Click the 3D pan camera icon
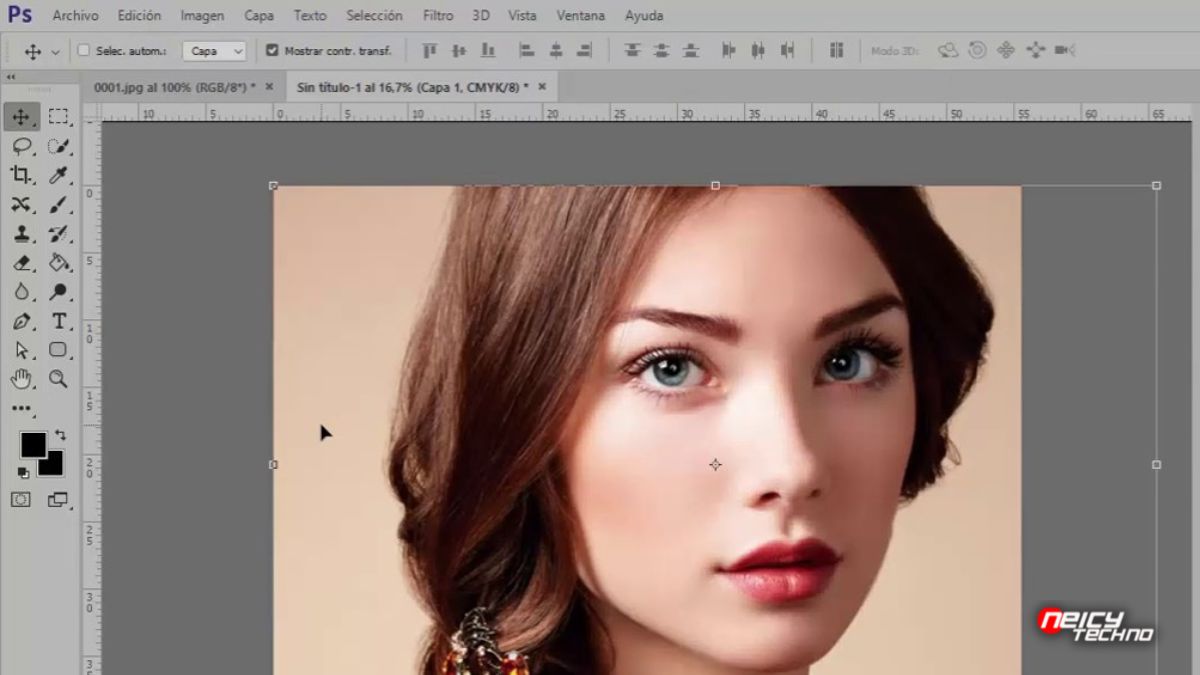The width and height of the screenshot is (1200, 675). [1006, 50]
